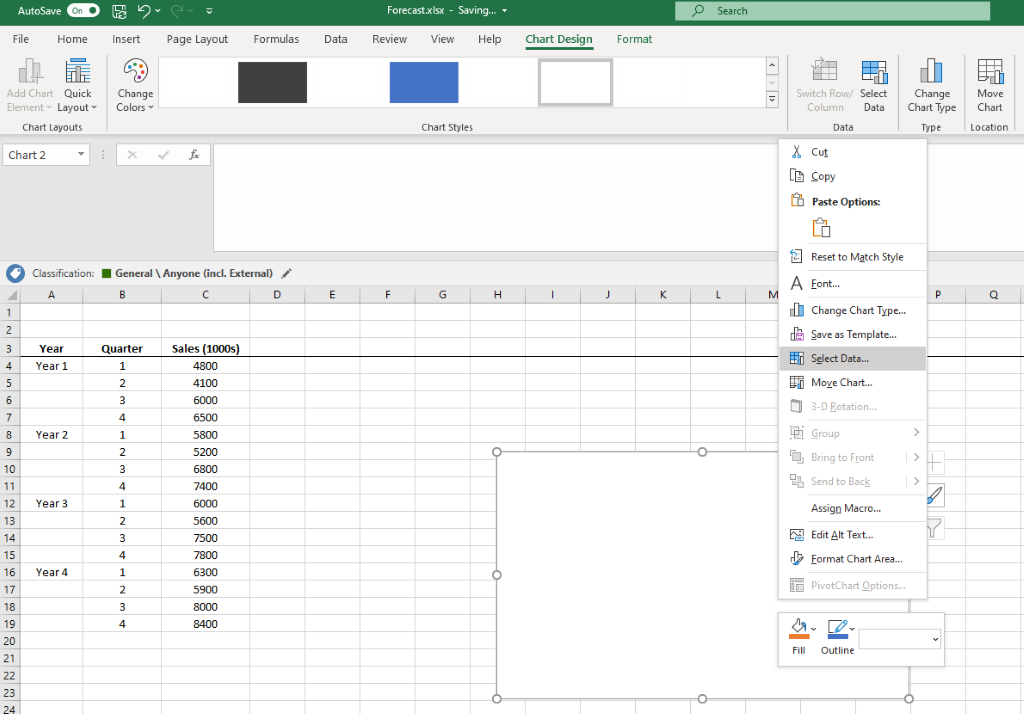Expand the Chart Styles gallery
1024x714 pixels.
pyautogui.click(x=772, y=99)
